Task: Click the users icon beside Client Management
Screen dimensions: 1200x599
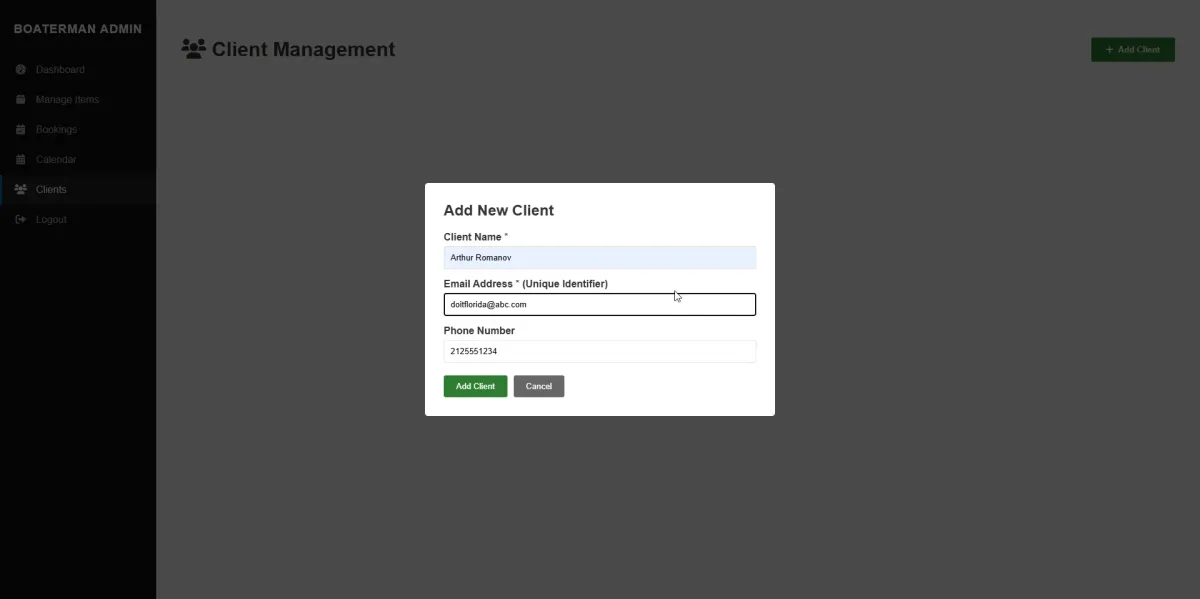Action: click(x=193, y=48)
